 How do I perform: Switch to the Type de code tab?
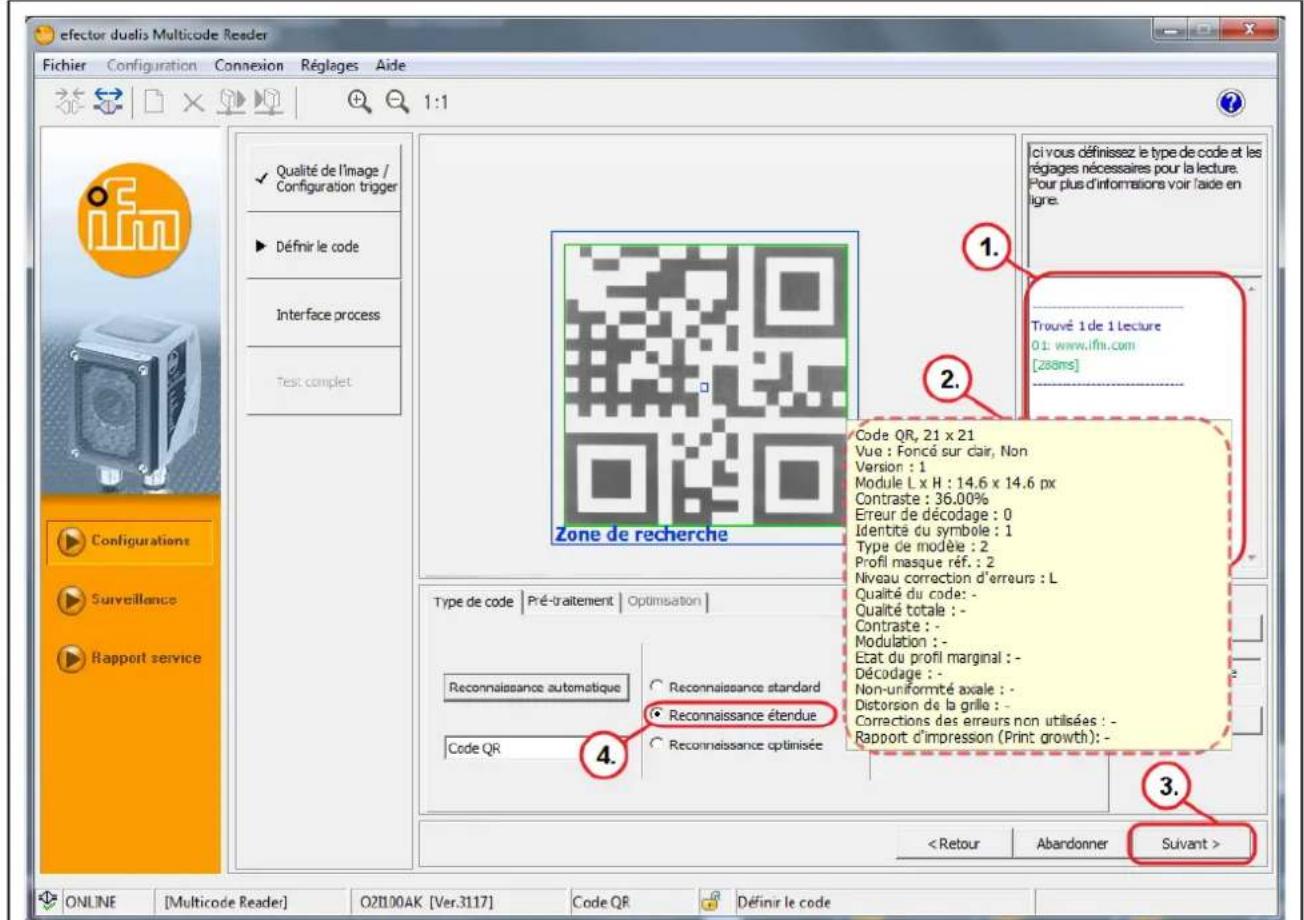475,601
